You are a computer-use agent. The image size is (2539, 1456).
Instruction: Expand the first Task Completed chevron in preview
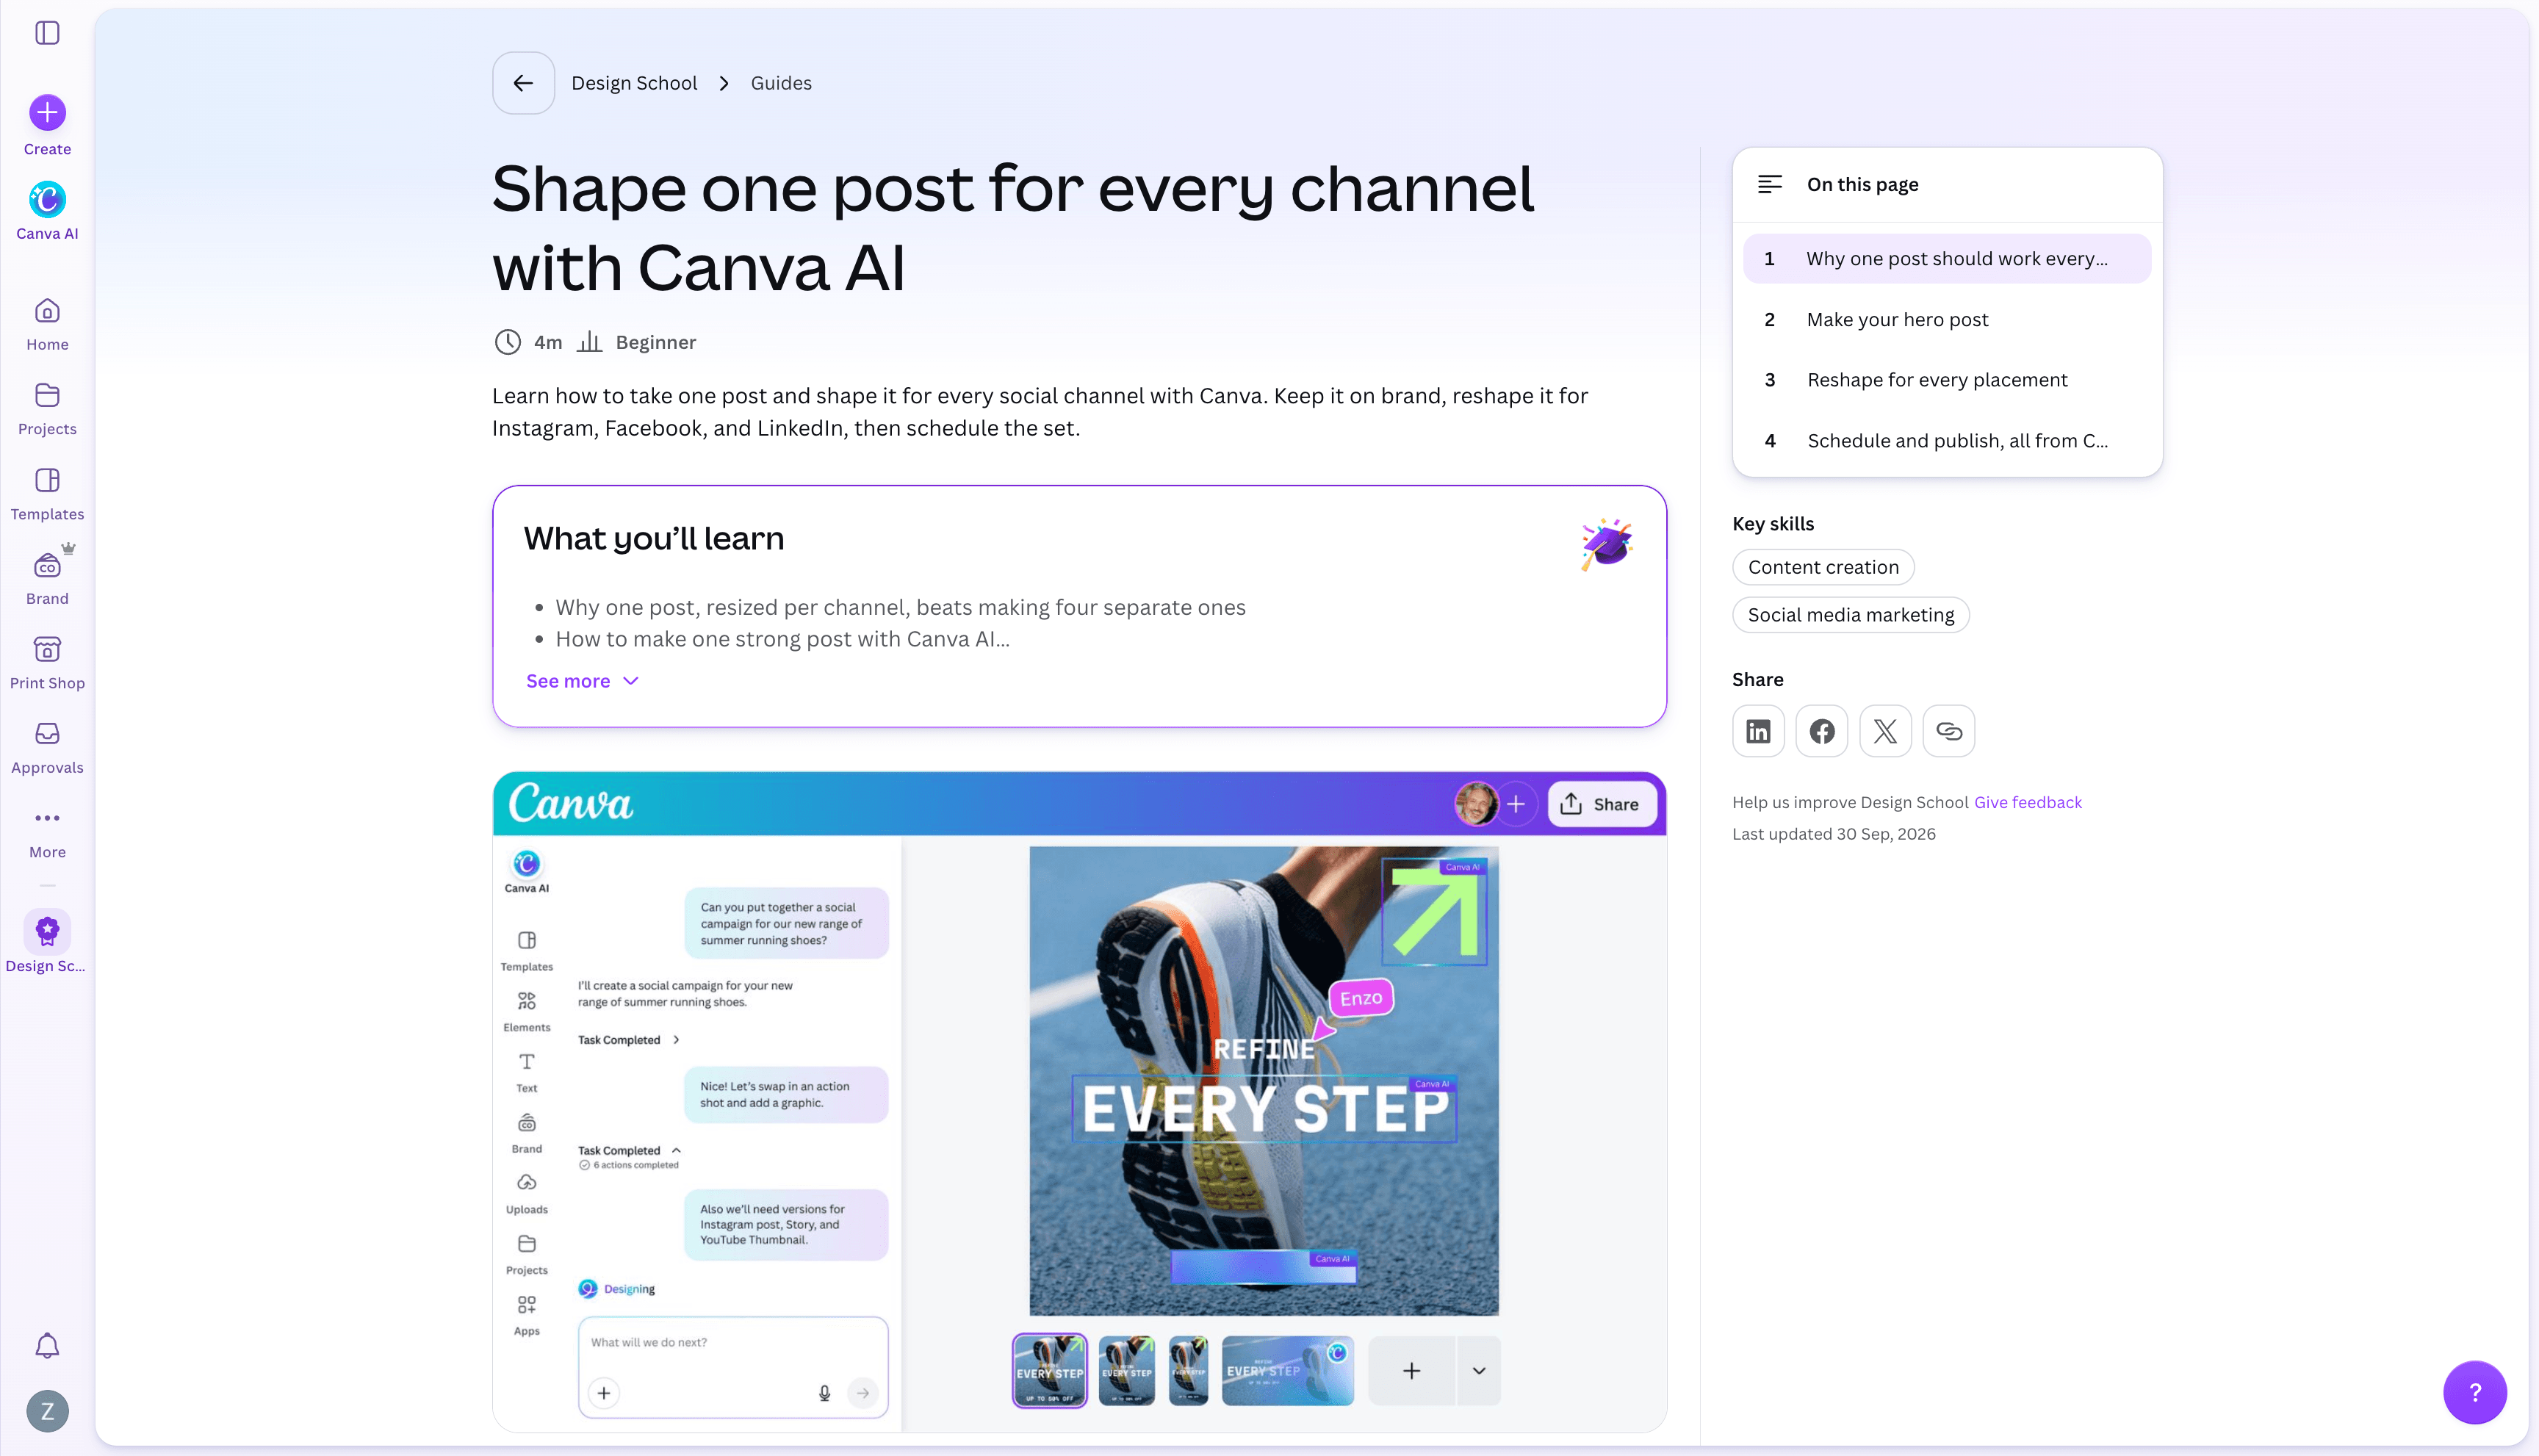point(676,1040)
